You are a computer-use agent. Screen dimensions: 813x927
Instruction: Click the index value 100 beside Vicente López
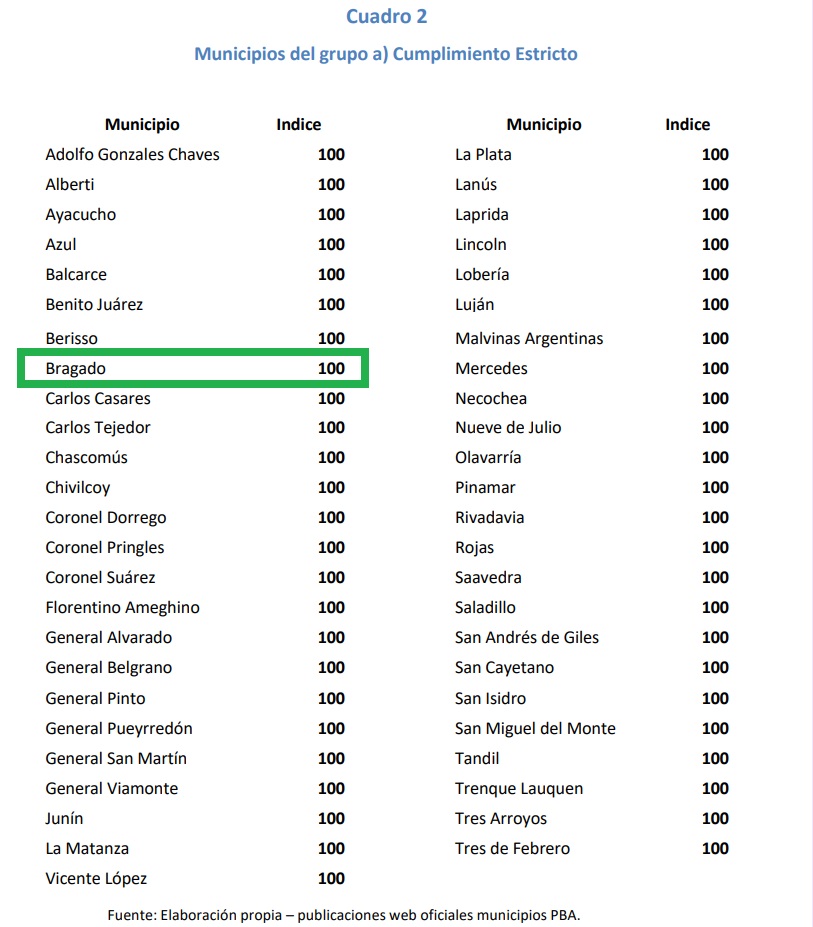(x=331, y=878)
